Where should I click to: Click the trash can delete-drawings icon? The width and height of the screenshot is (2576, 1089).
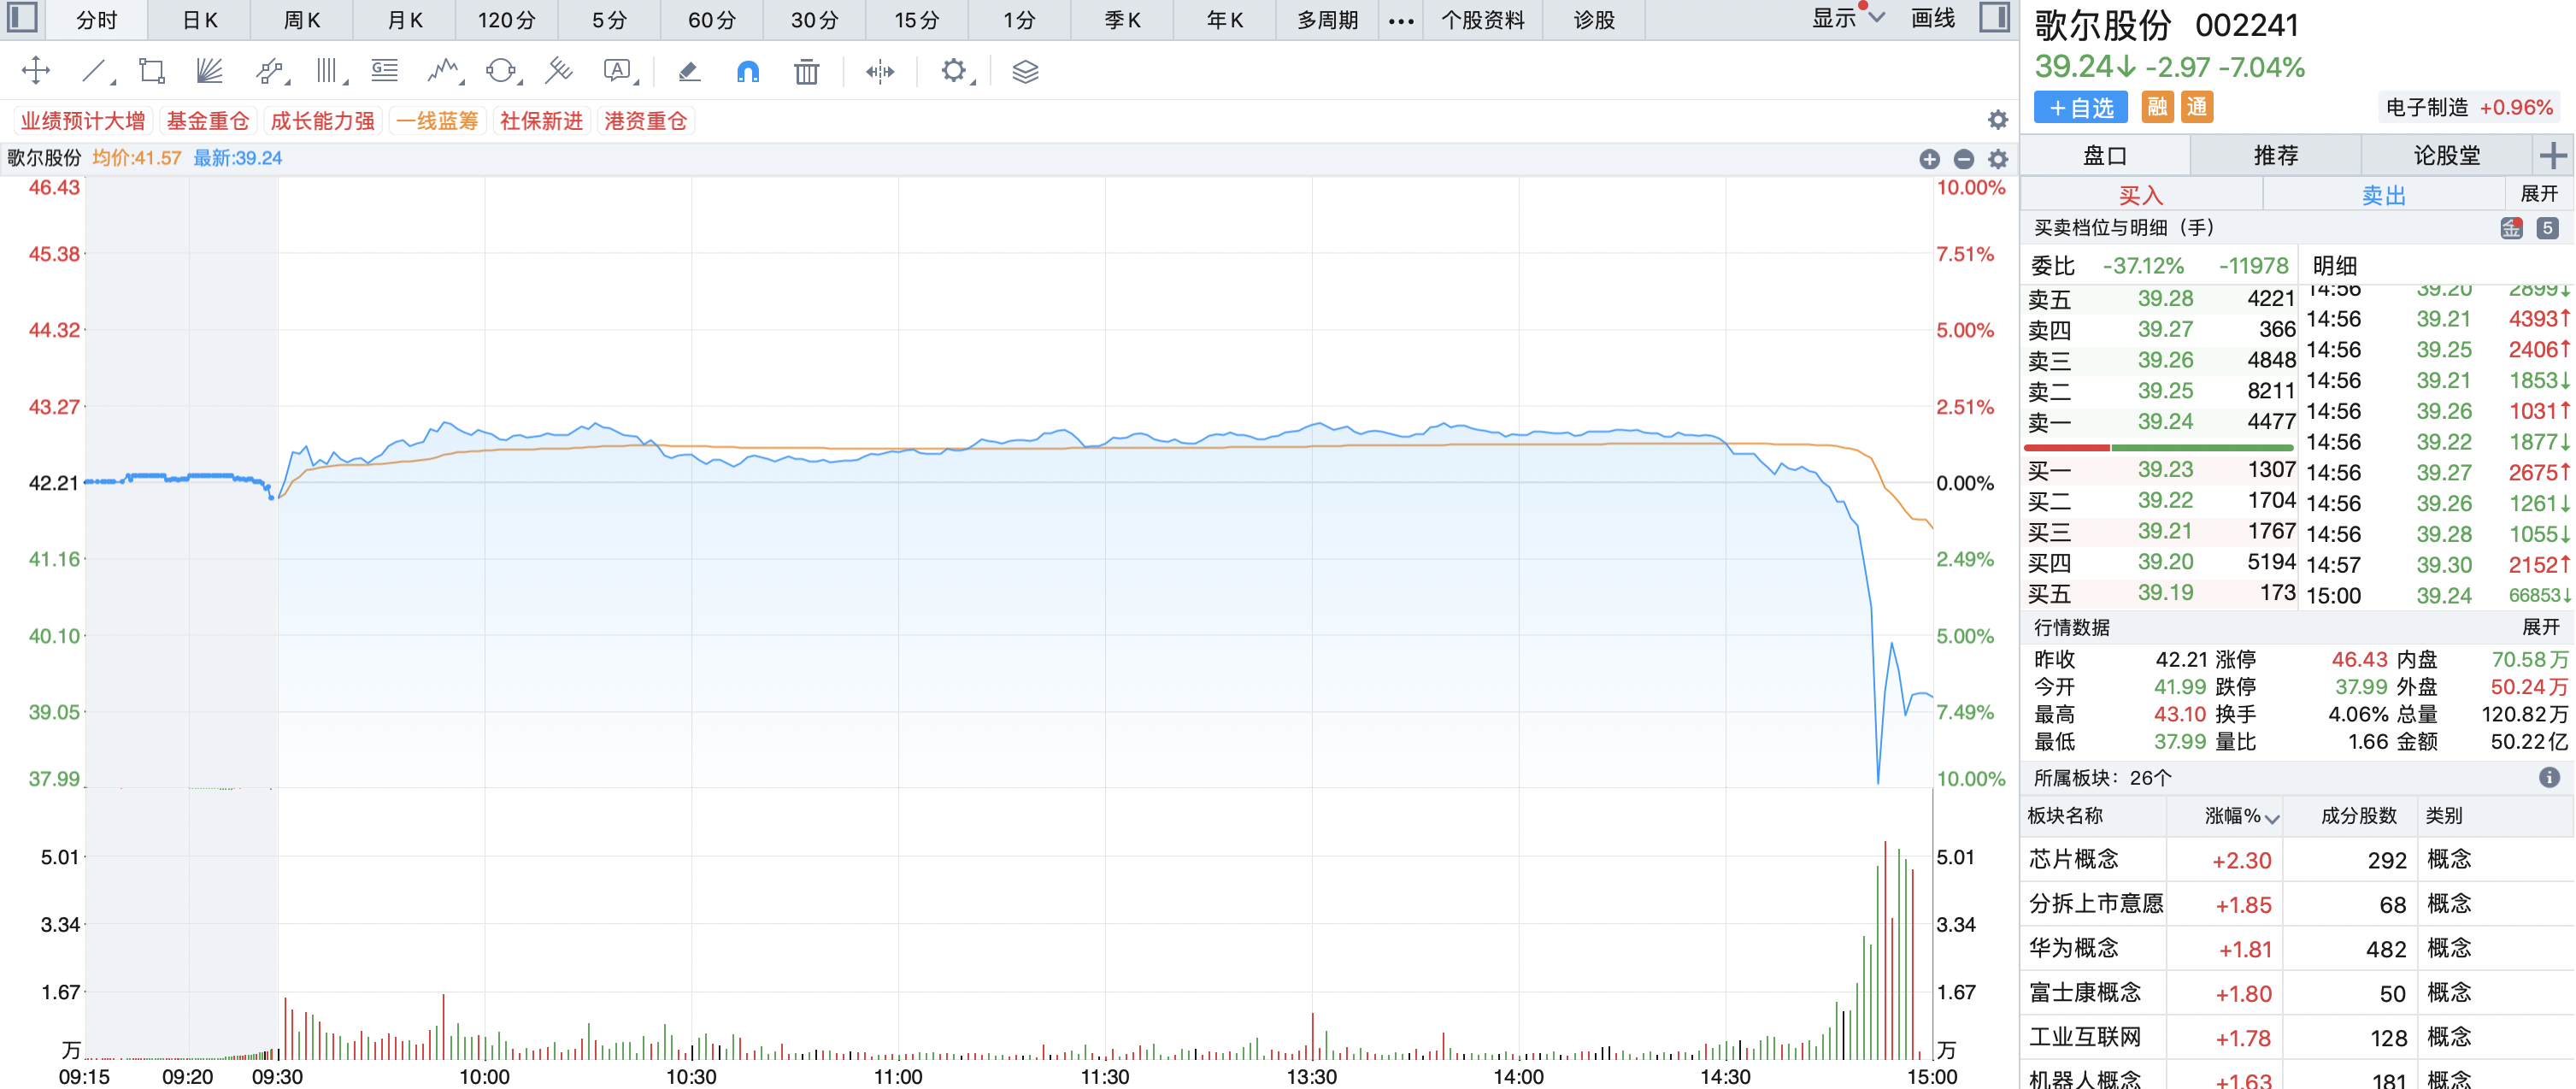806,71
